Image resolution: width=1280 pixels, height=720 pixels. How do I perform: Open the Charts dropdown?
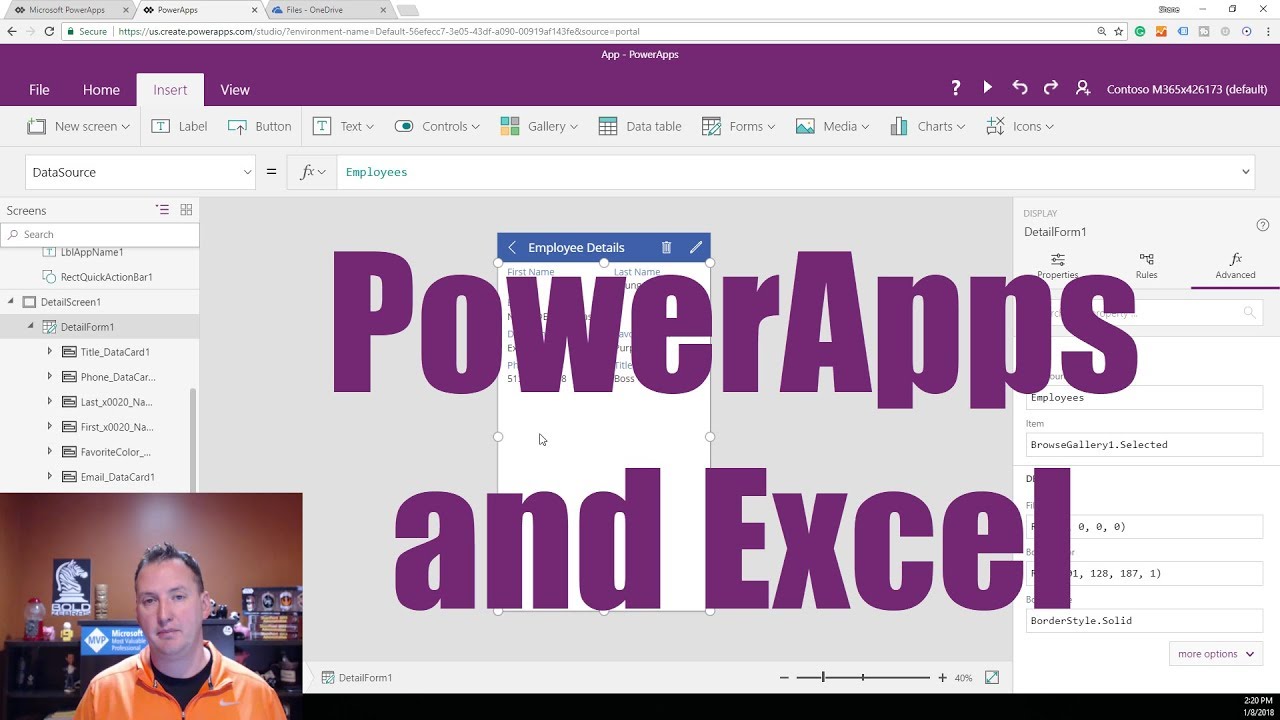tap(927, 126)
